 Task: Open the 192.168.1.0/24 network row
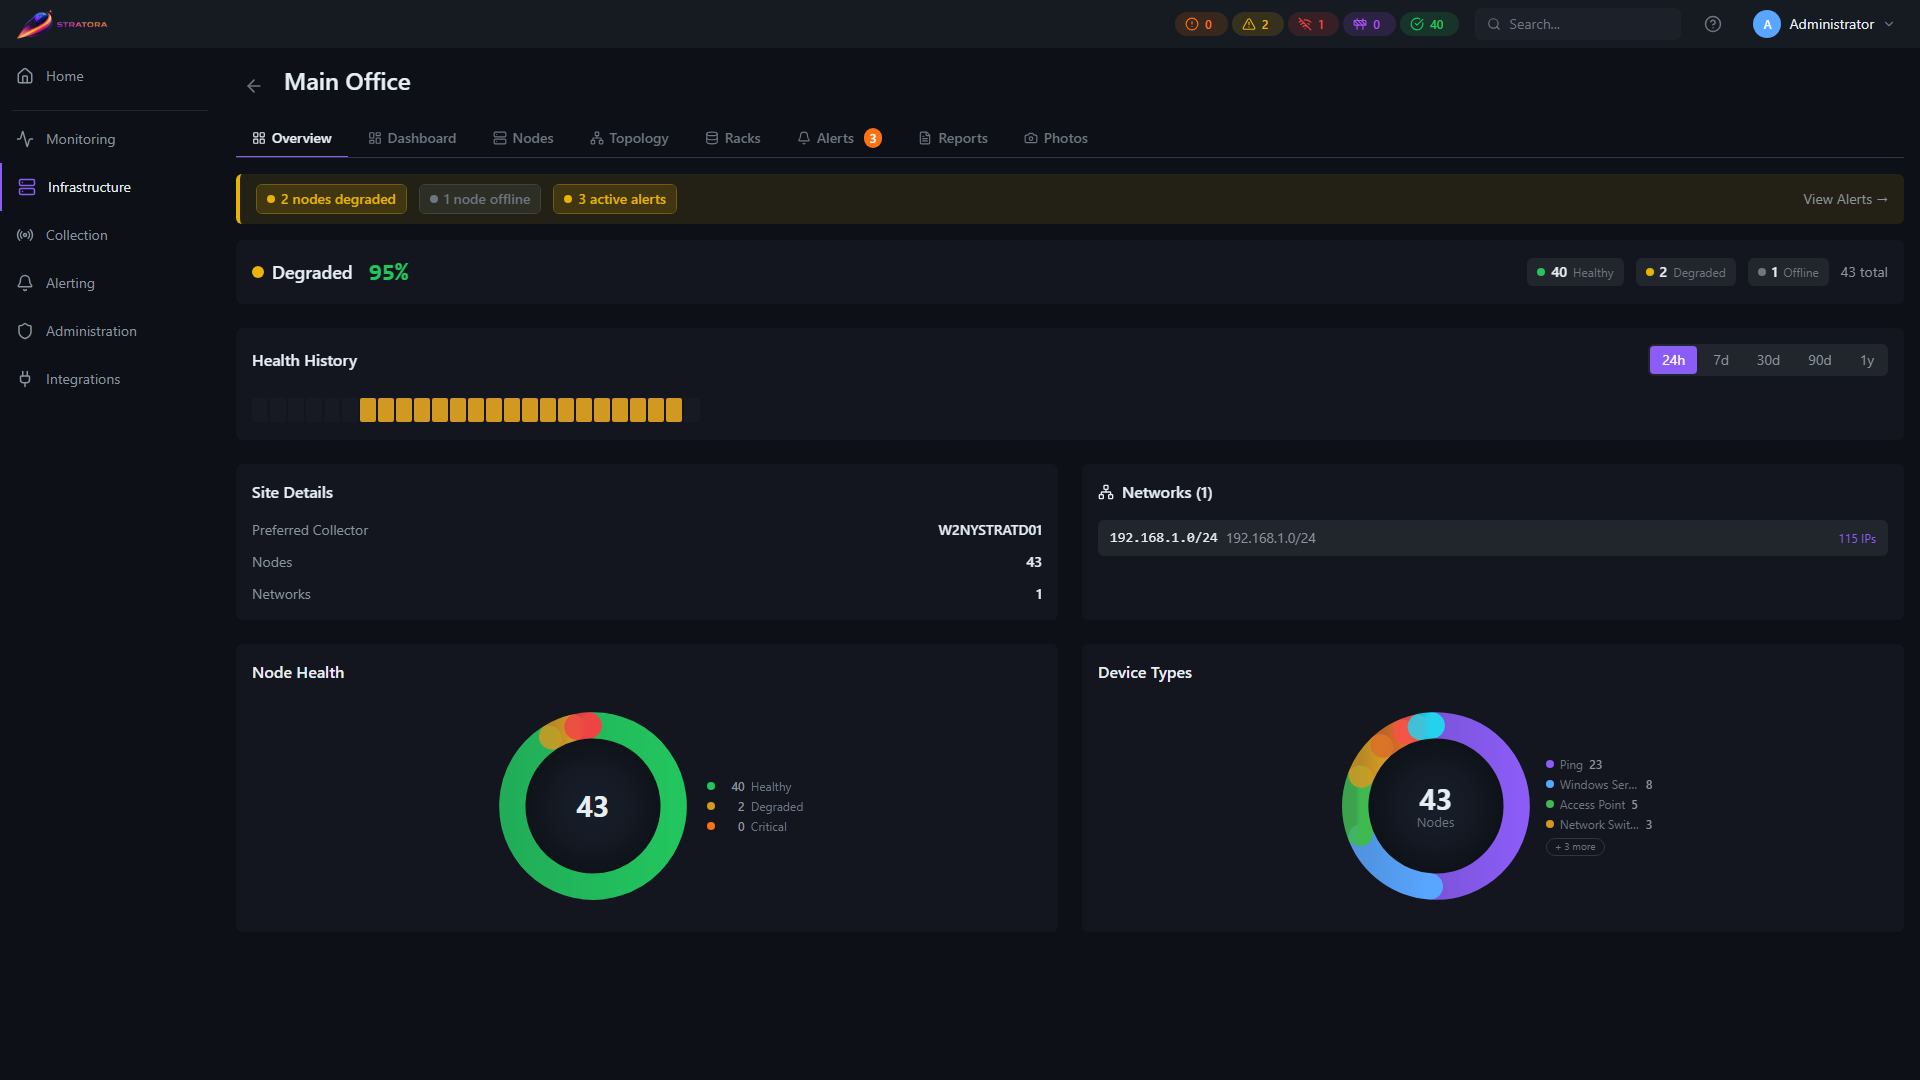[1492, 538]
